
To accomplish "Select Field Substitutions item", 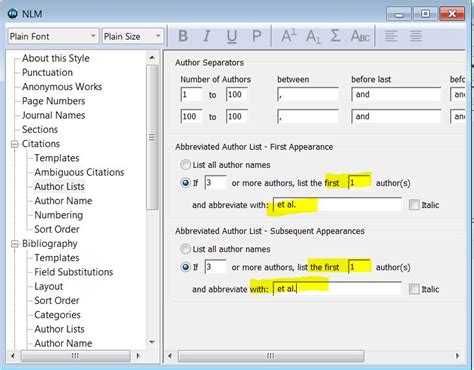I will point(74,272).
